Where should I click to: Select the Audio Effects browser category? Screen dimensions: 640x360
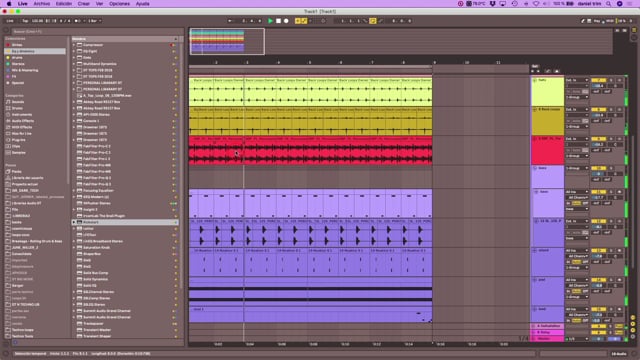(x=22, y=121)
